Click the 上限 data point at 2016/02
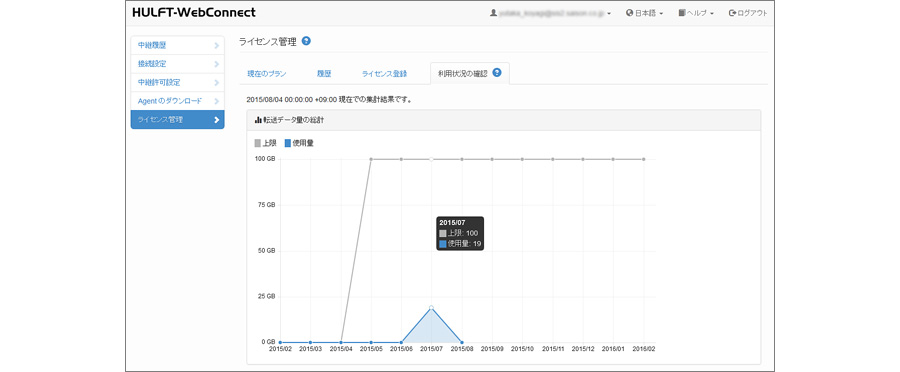Screen dimensions: 900x372 643,159
